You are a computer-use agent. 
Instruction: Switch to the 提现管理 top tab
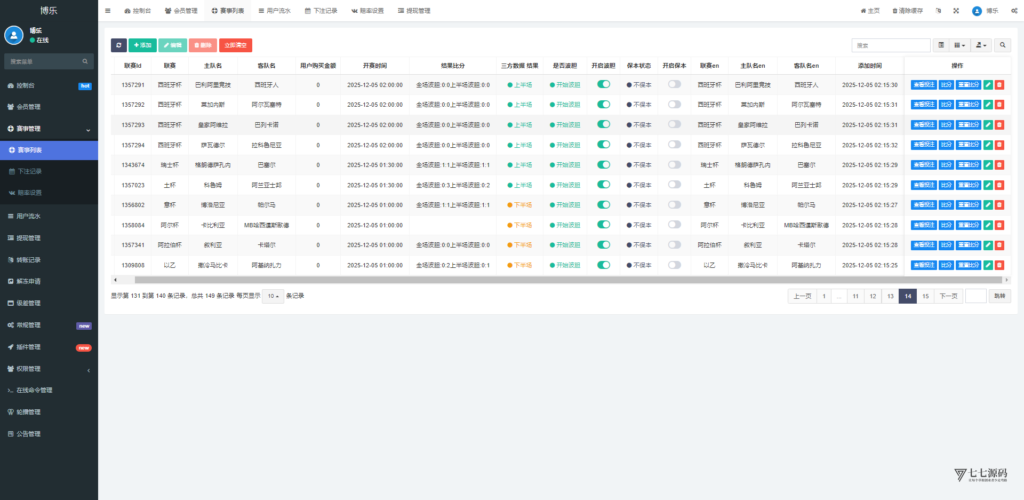tap(414, 11)
